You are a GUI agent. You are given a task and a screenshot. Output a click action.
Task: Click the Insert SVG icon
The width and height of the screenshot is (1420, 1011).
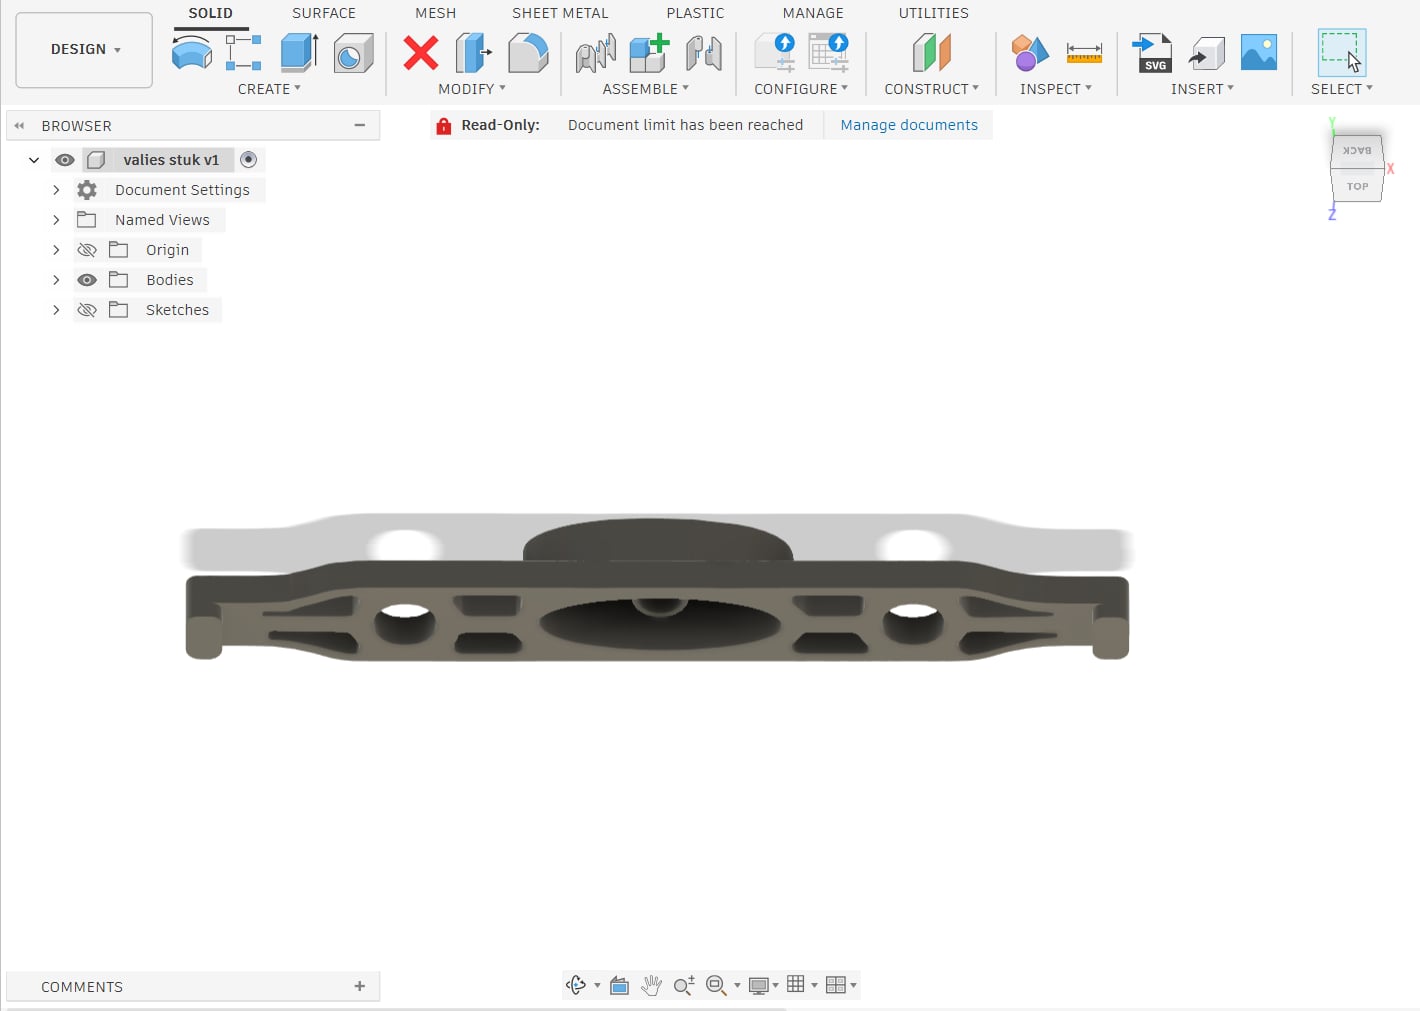tap(1153, 53)
